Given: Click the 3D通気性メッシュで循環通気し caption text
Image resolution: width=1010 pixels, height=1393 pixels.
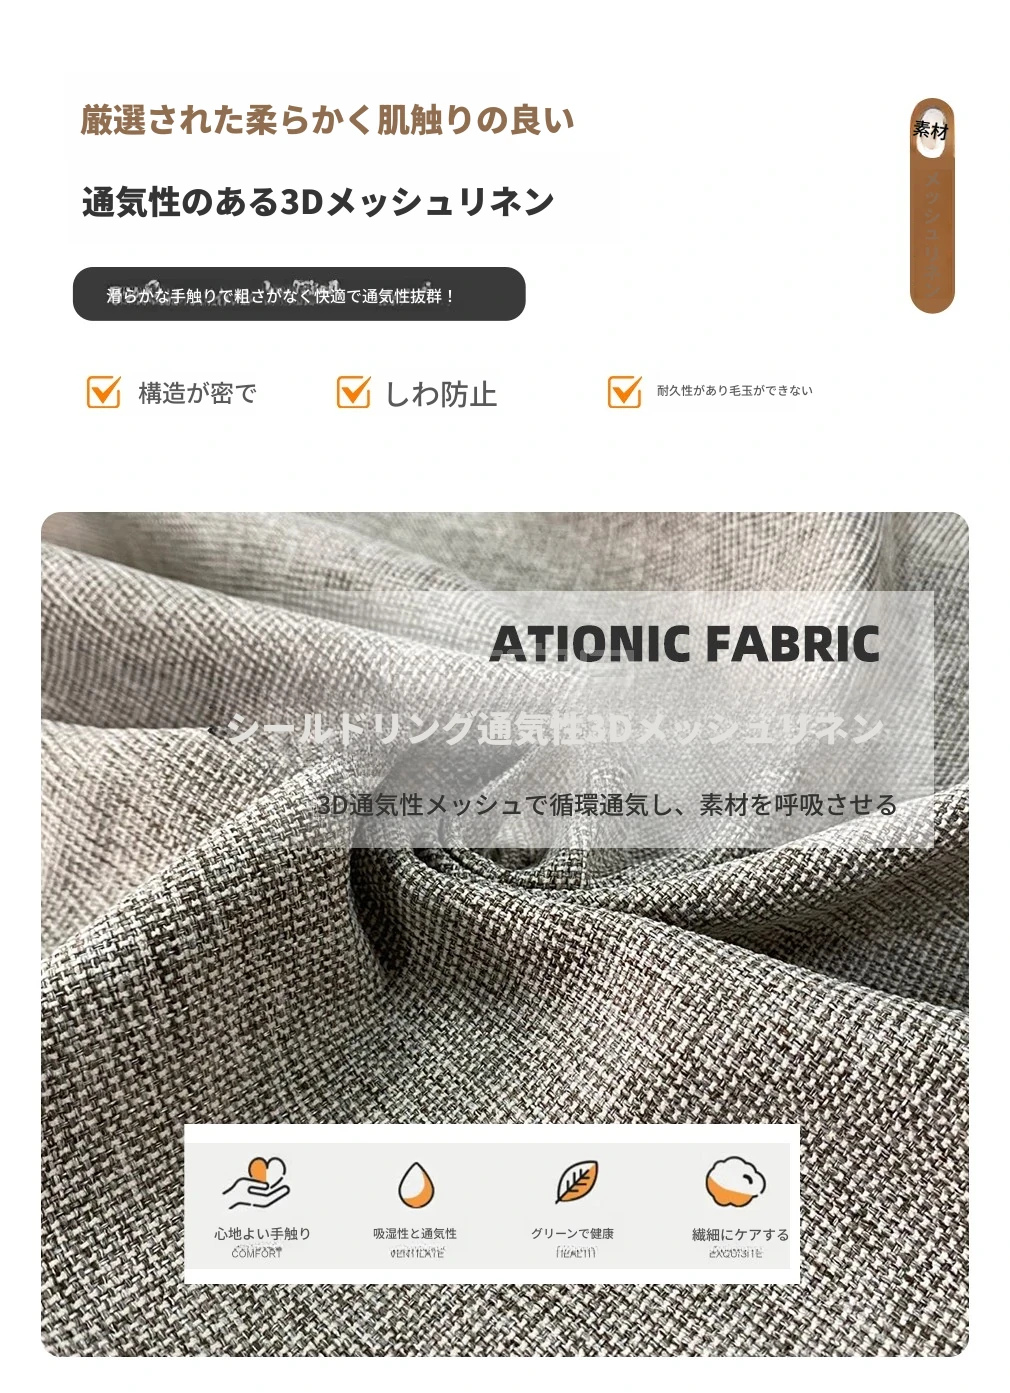Looking at the screenshot, I should click(606, 805).
